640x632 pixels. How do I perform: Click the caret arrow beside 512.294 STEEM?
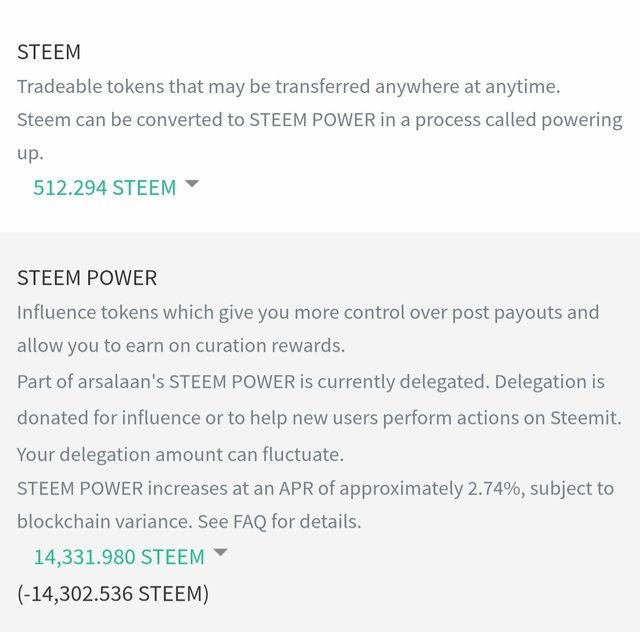click(192, 184)
